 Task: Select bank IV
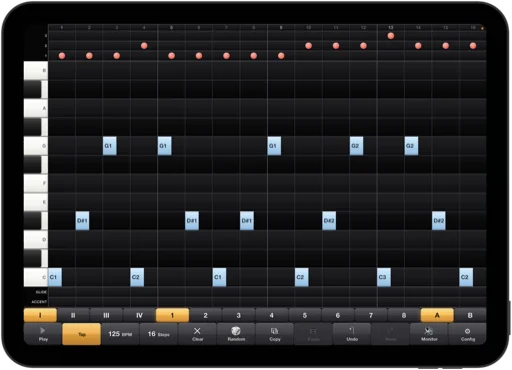click(x=139, y=315)
